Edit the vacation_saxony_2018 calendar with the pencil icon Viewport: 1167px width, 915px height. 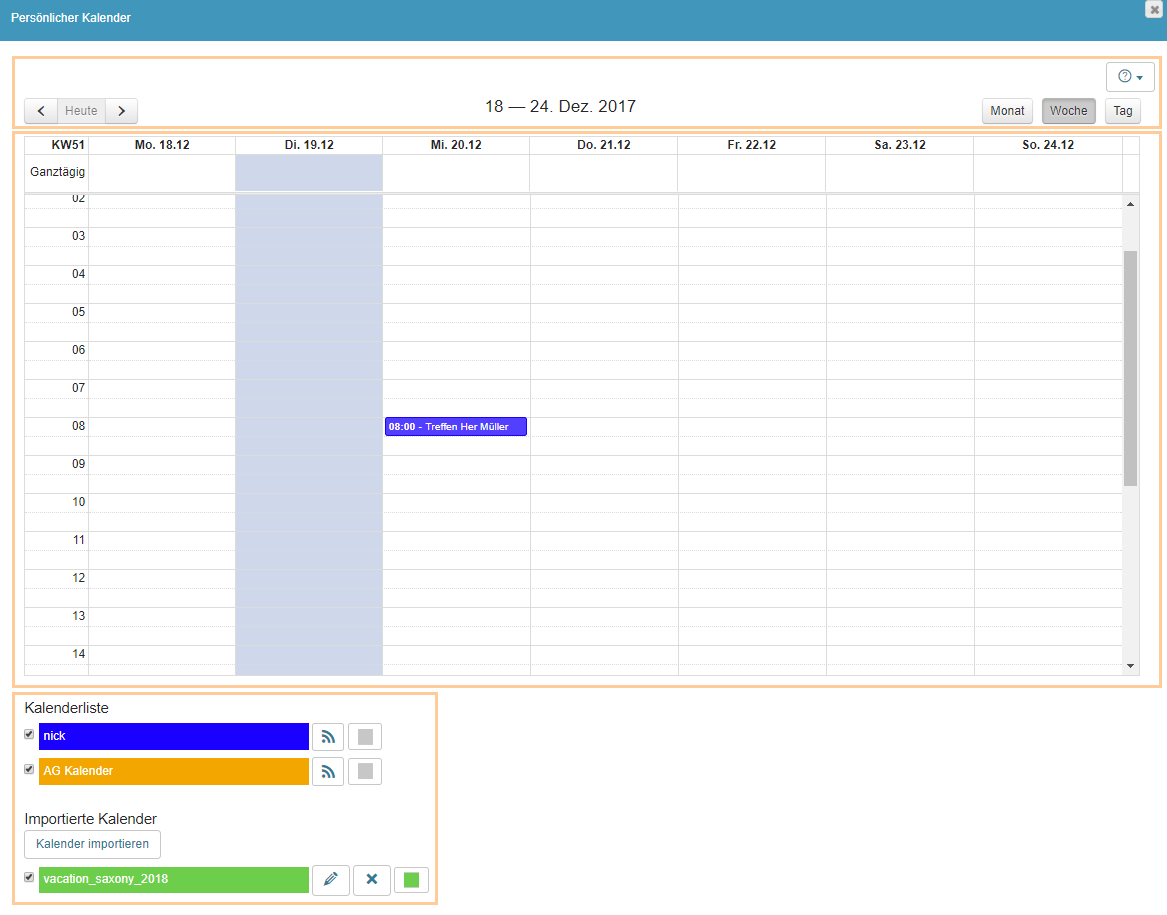[331, 880]
